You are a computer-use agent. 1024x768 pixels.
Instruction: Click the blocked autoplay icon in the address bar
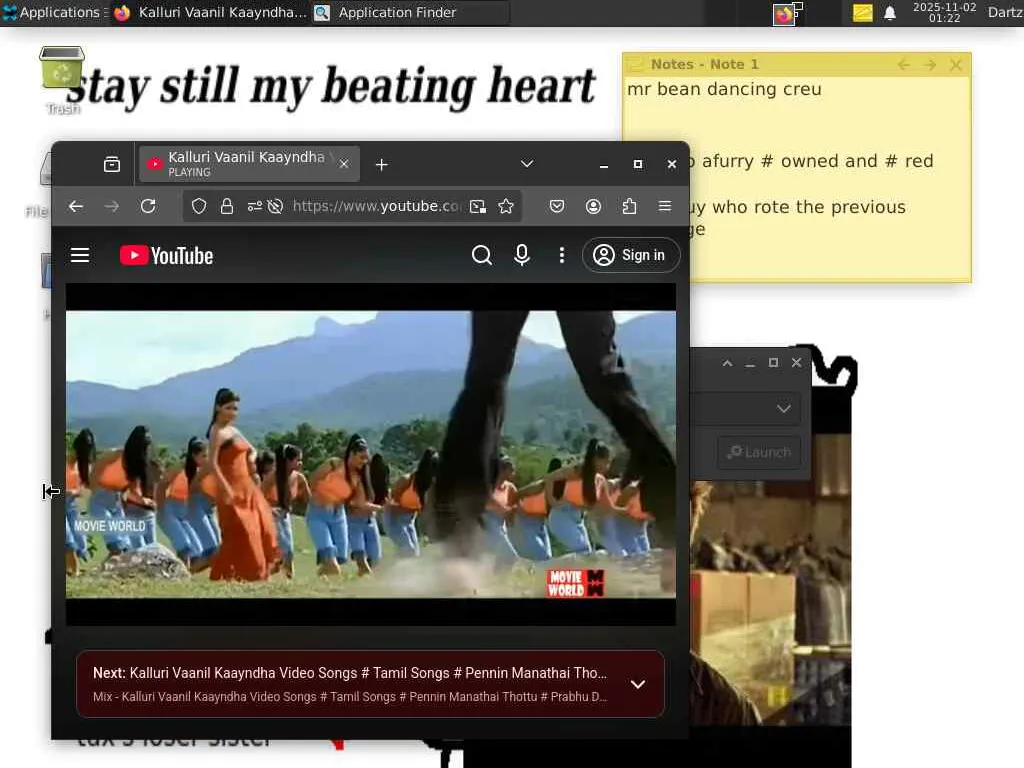(276, 206)
